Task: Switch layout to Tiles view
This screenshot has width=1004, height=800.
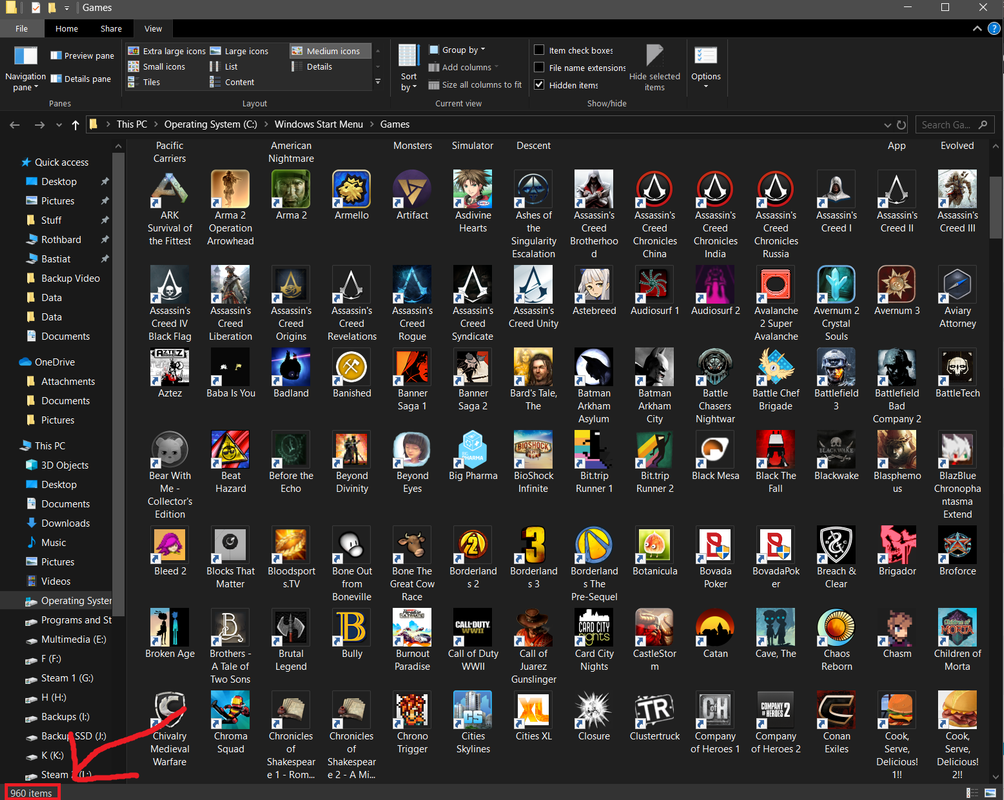Action: 144,82
